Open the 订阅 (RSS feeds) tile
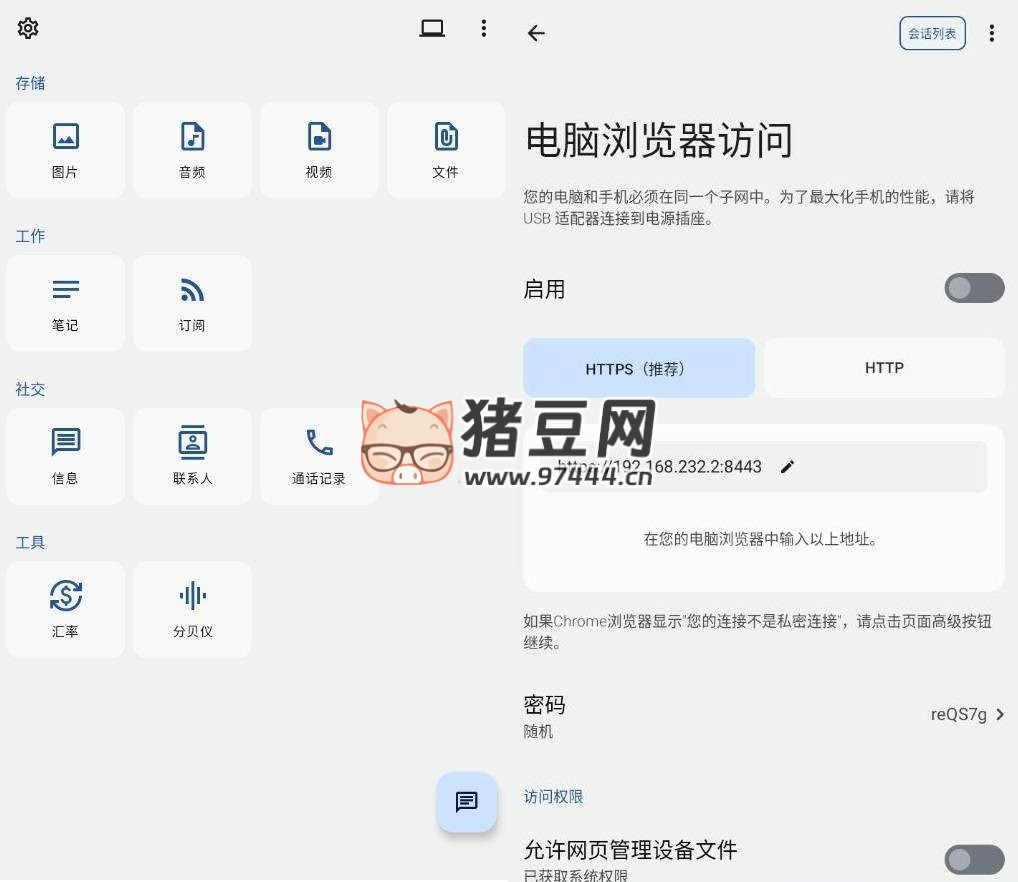 (x=192, y=303)
